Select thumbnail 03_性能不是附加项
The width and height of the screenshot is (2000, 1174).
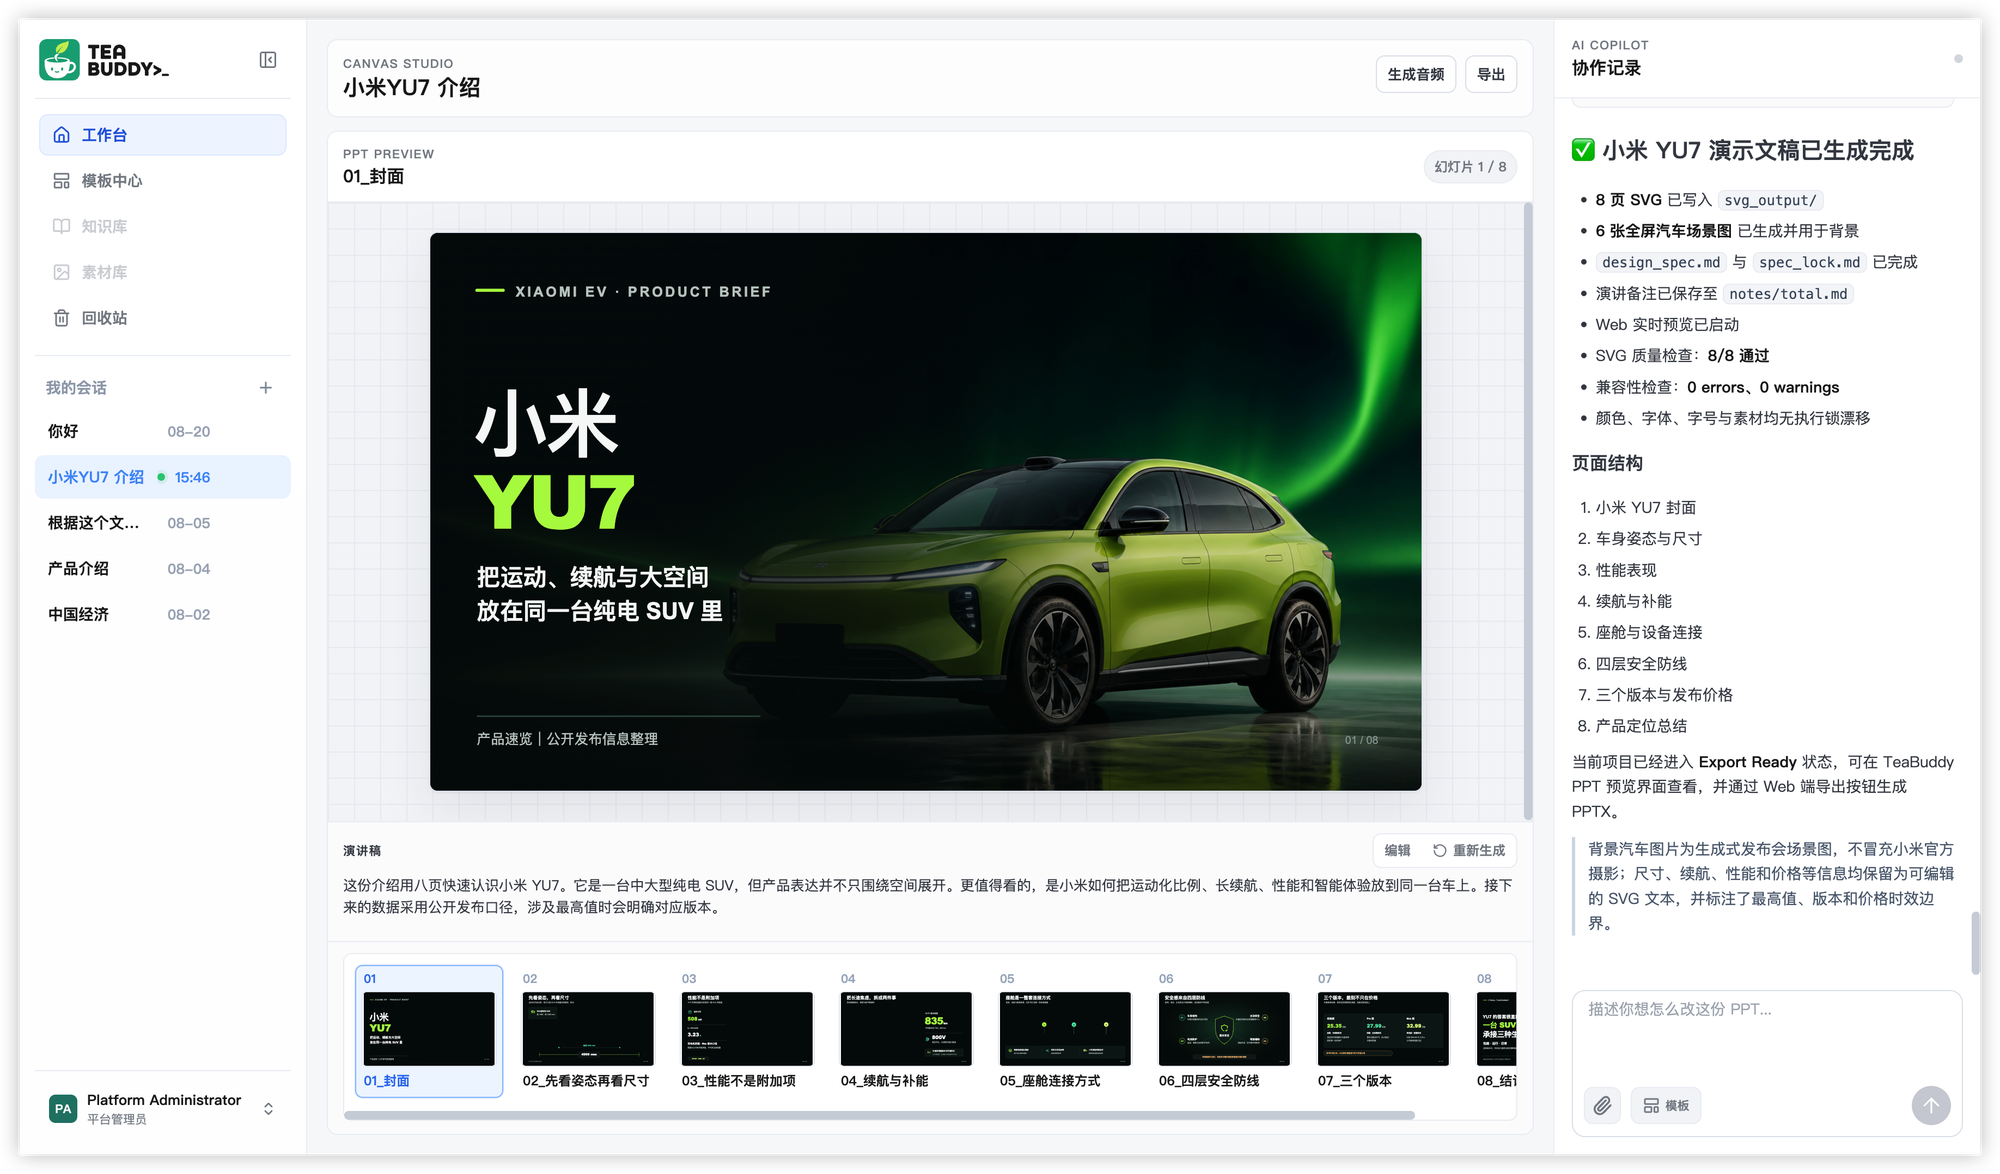(747, 1031)
